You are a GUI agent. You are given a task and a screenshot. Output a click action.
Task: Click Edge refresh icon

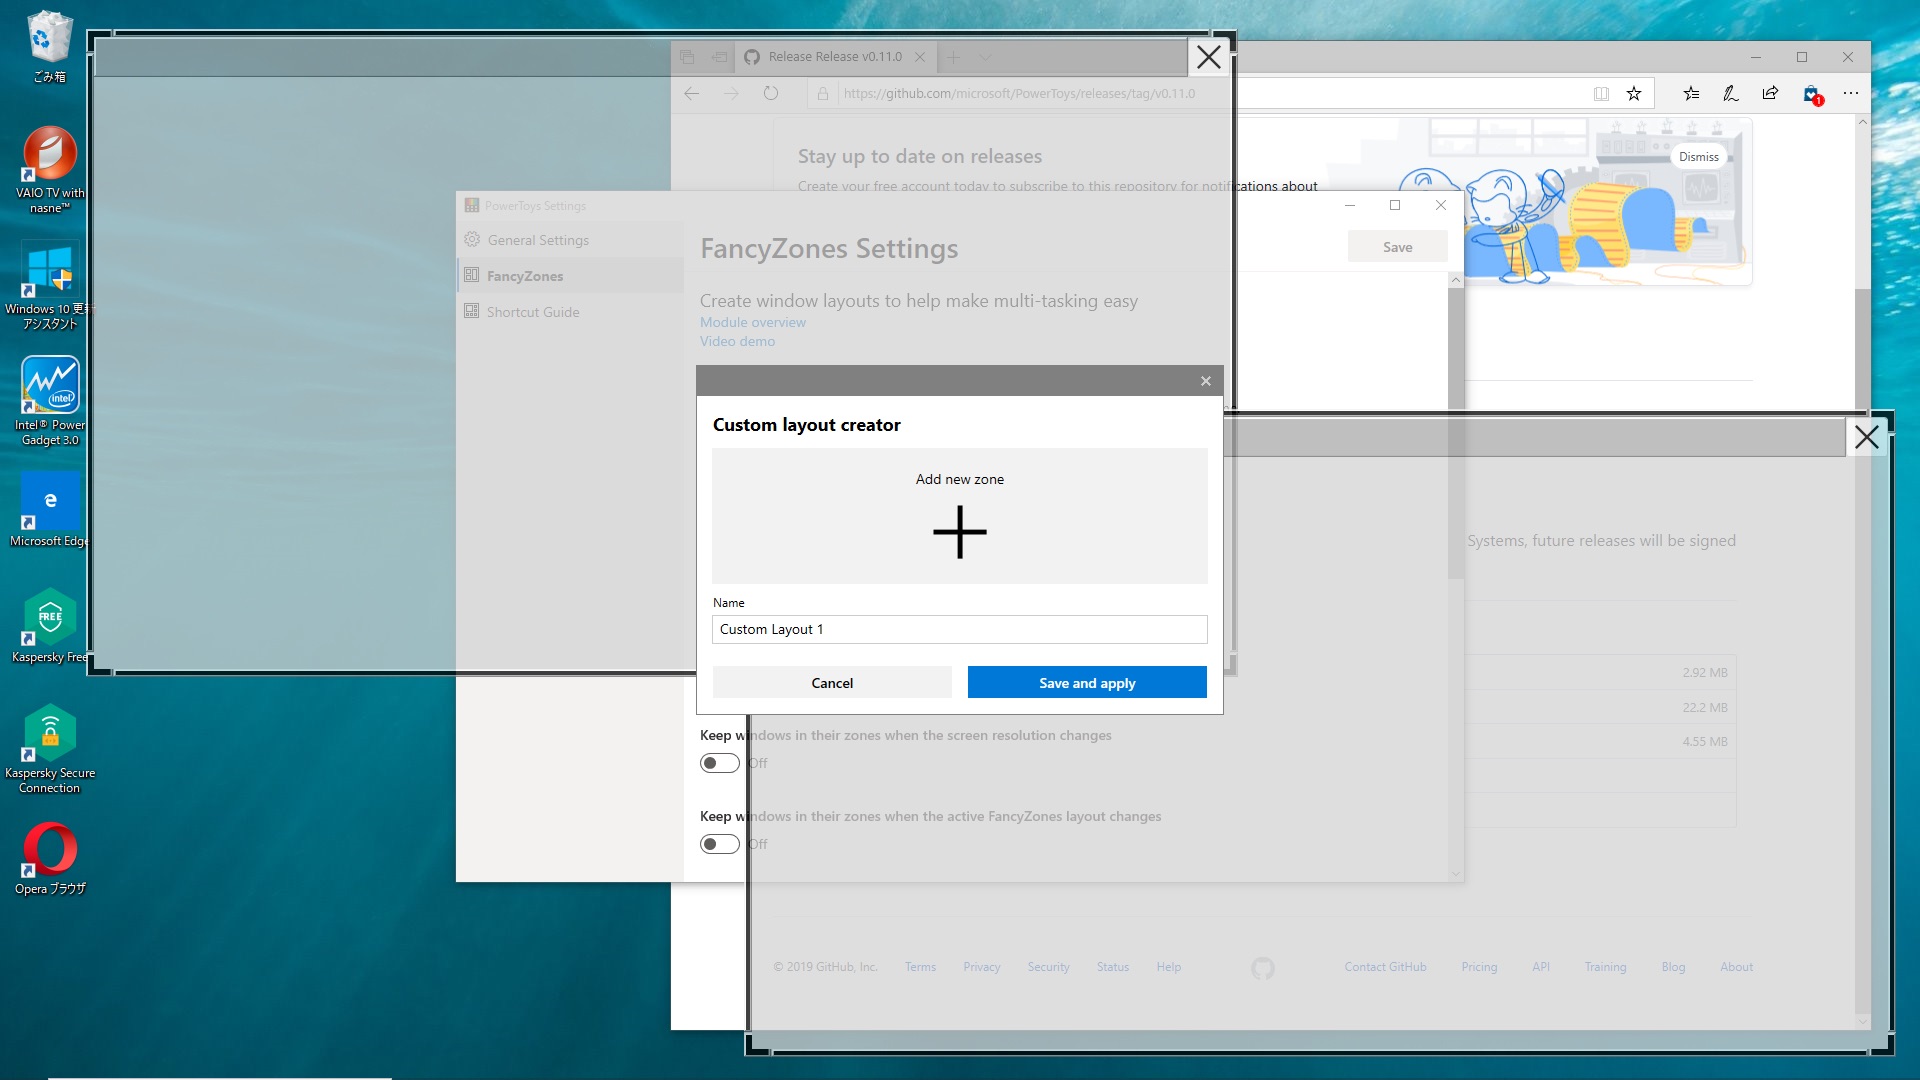pyautogui.click(x=770, y=93)
